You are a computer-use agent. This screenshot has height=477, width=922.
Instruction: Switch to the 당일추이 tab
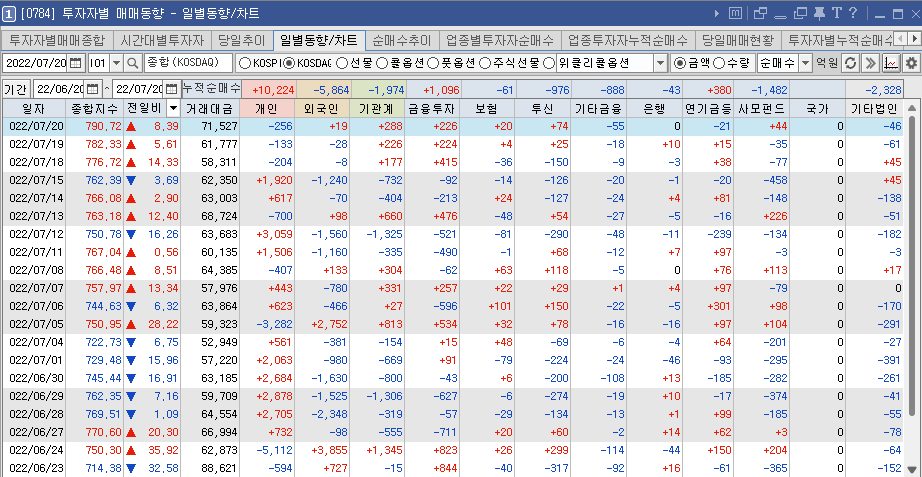tap(242, 41)
